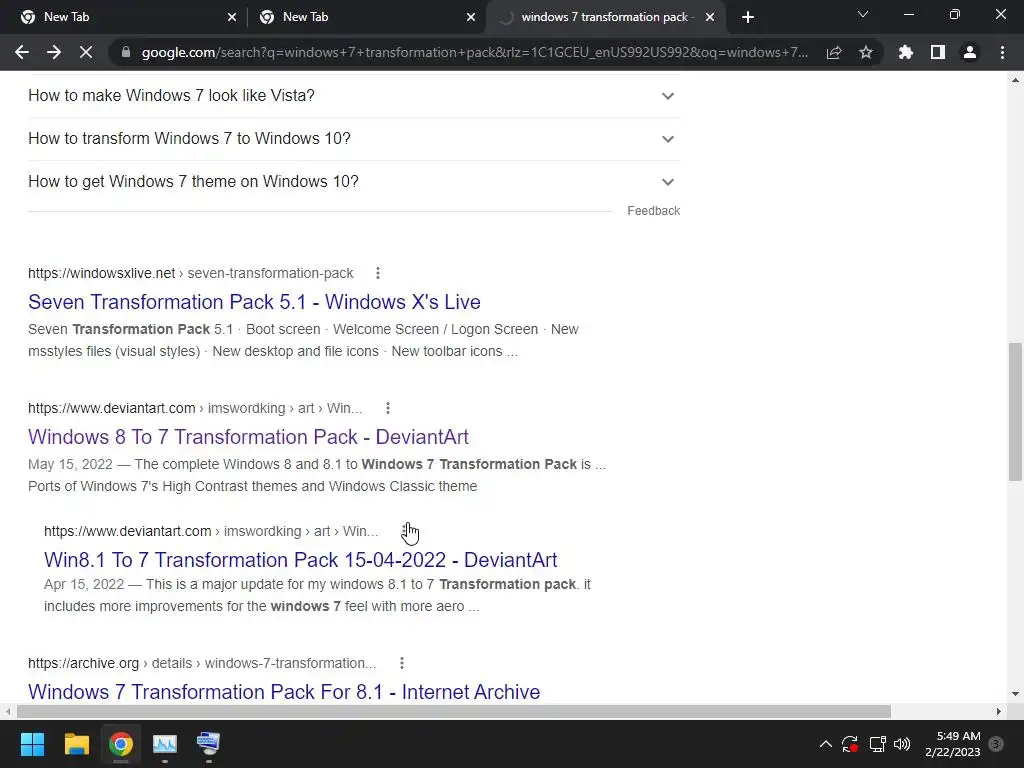Close the second New Tab

[x=471, y=17]
